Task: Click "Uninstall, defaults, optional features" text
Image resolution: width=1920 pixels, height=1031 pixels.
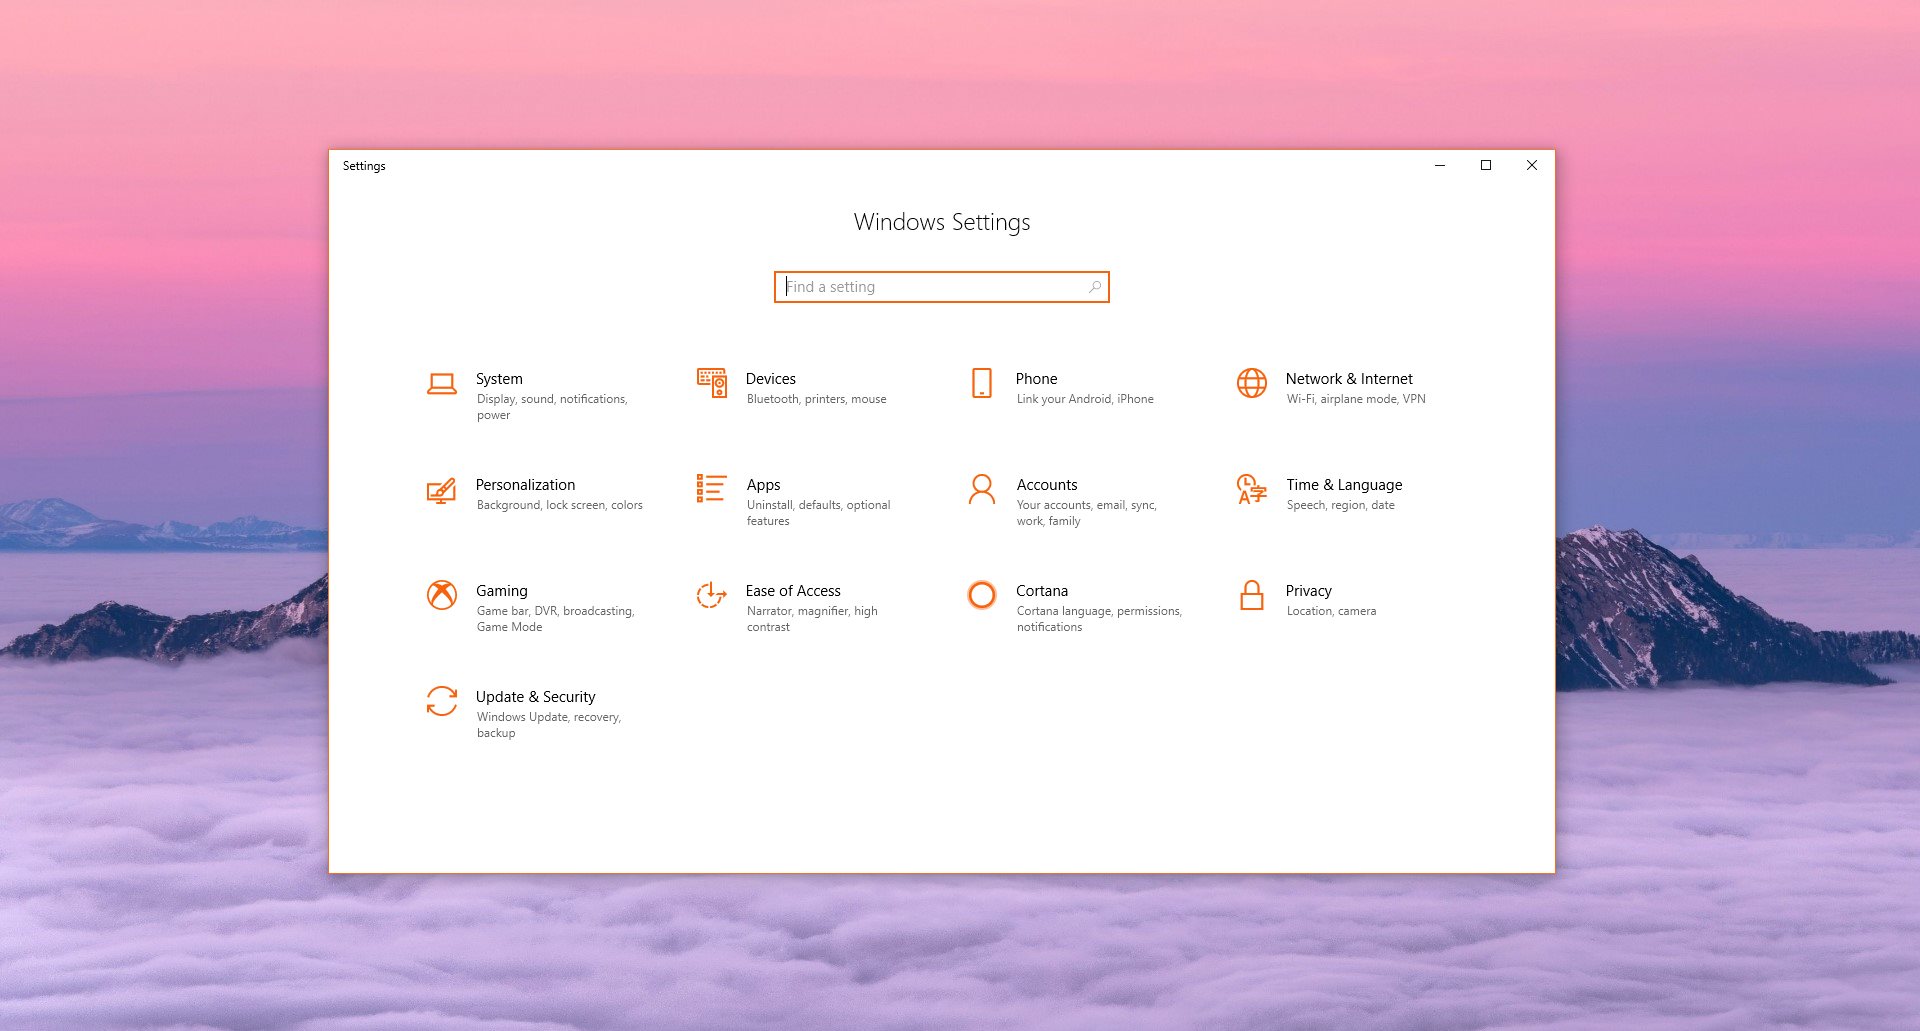Action: pos(819,513)
